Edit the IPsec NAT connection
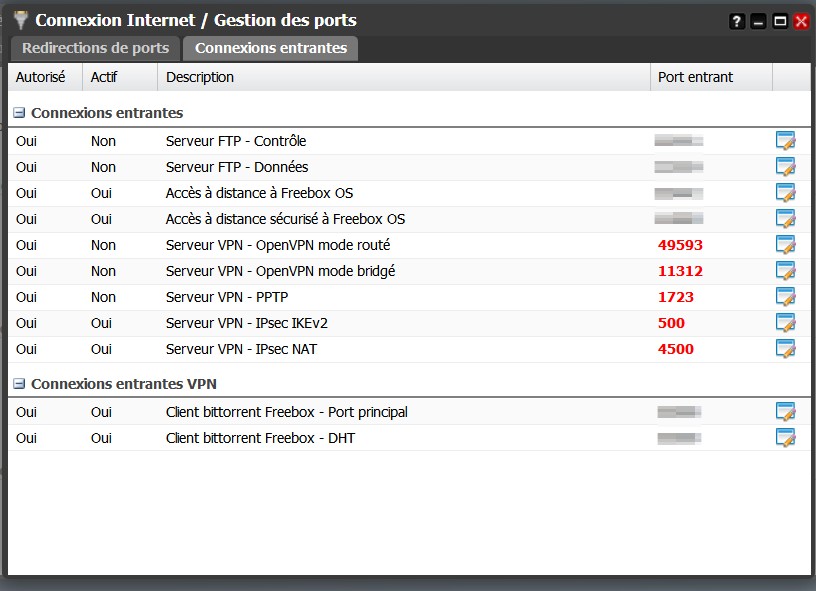The height and width of the screenshot is (591, 816). pyautogui.click(x=785, y=349)
